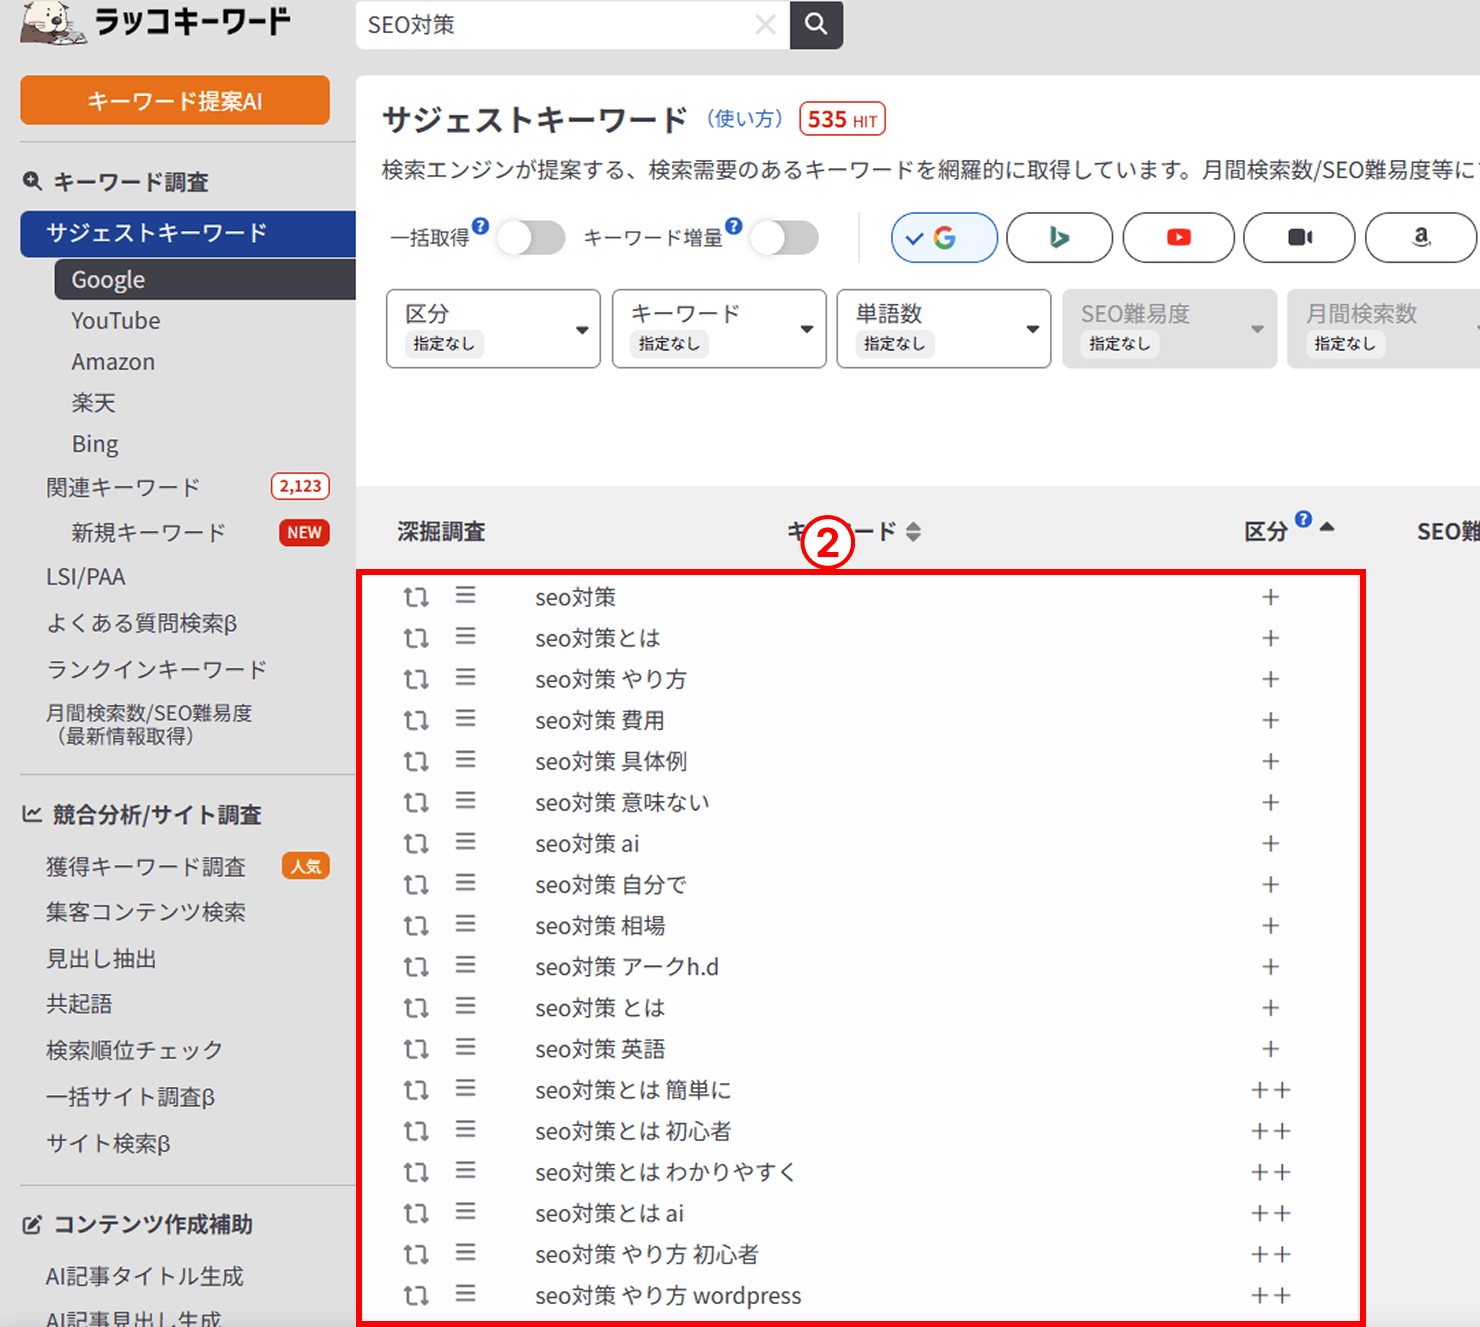
Task: Open 共起語 in sidebar
Action: [79, 1004]
